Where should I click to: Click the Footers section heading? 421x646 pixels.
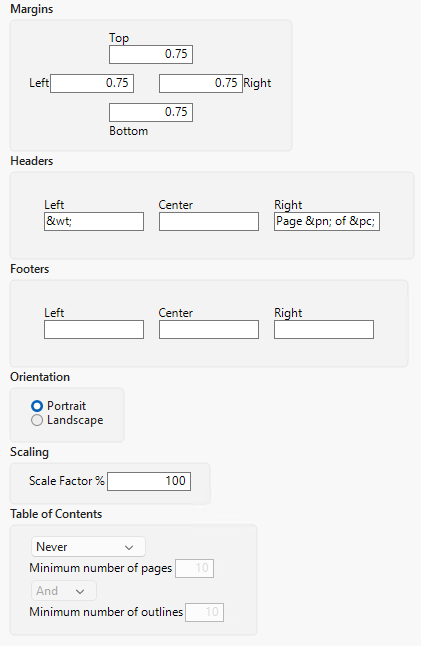pyautogui.click(x=30, y=269)
